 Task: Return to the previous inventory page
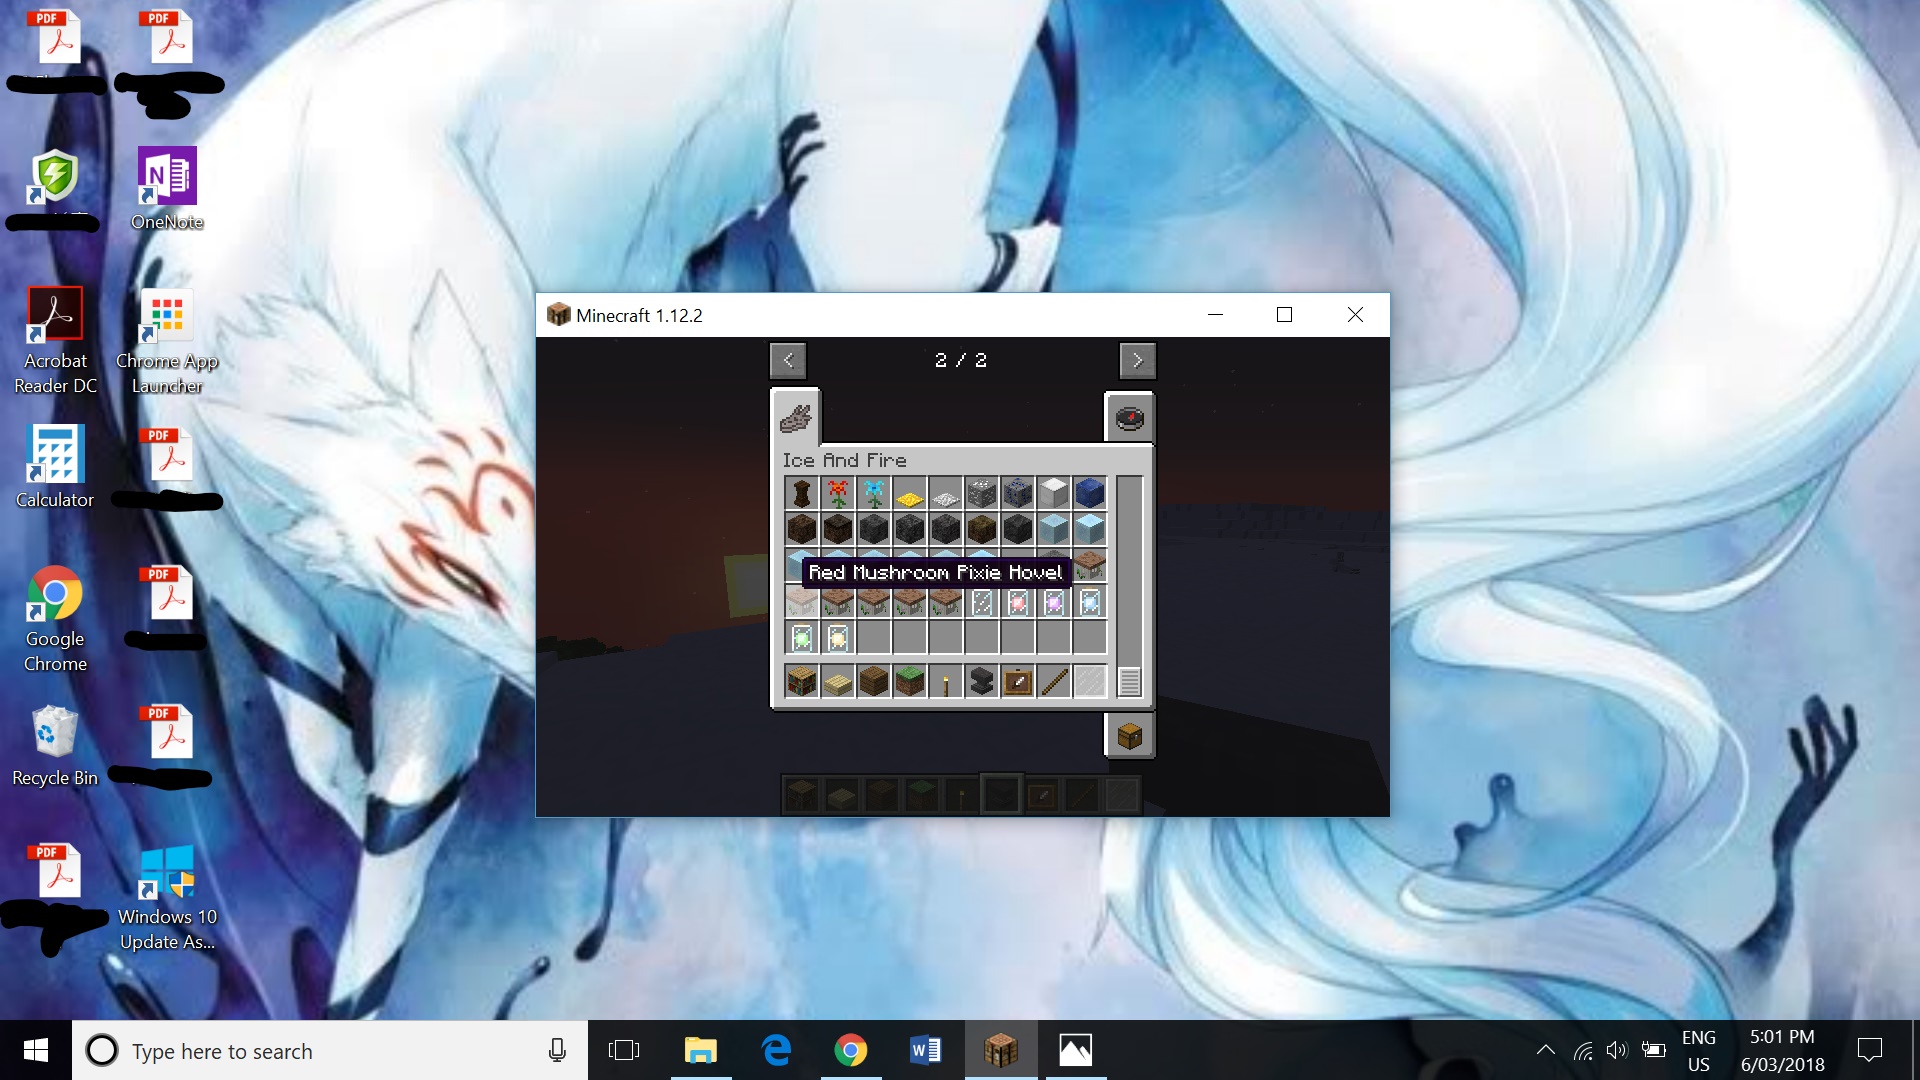tap(789, 360)
